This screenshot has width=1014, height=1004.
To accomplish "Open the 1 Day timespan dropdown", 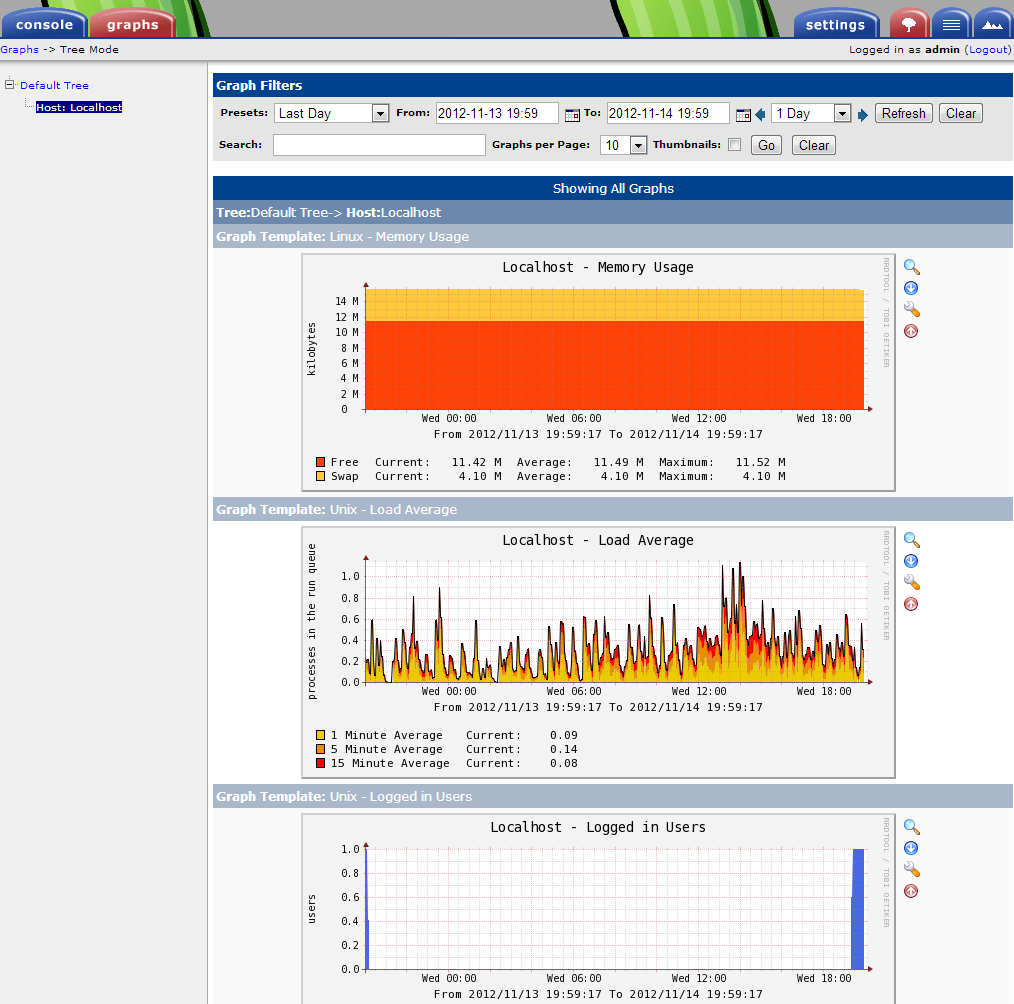I will click(x=811, y=114).
